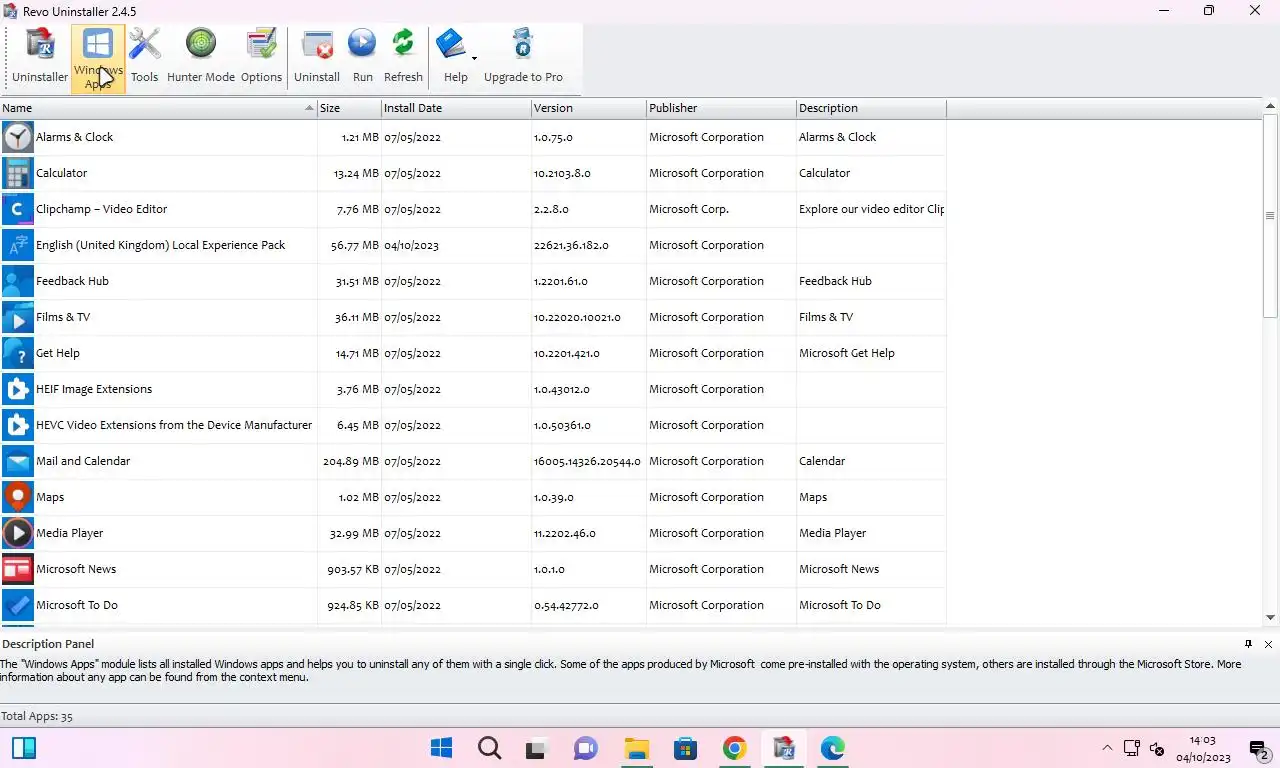The image size is (1280, 768).
Task: Click the Widgets icon on taskbar
Action: tap(24, 748)
